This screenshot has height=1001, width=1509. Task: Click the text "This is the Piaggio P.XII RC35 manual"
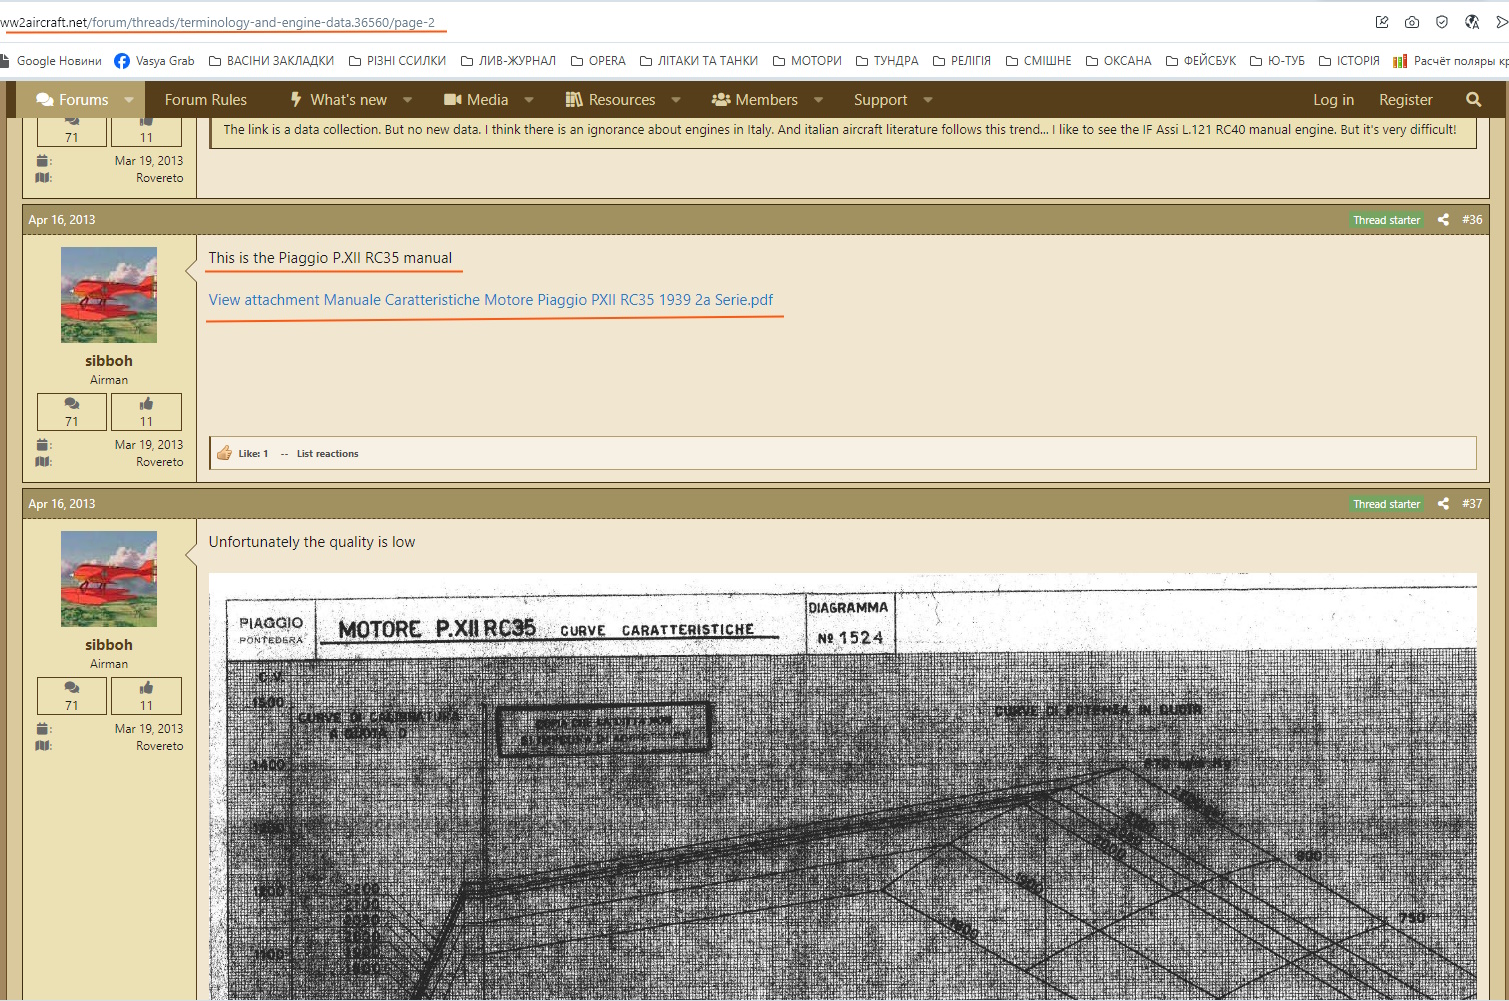pos(330,258)
